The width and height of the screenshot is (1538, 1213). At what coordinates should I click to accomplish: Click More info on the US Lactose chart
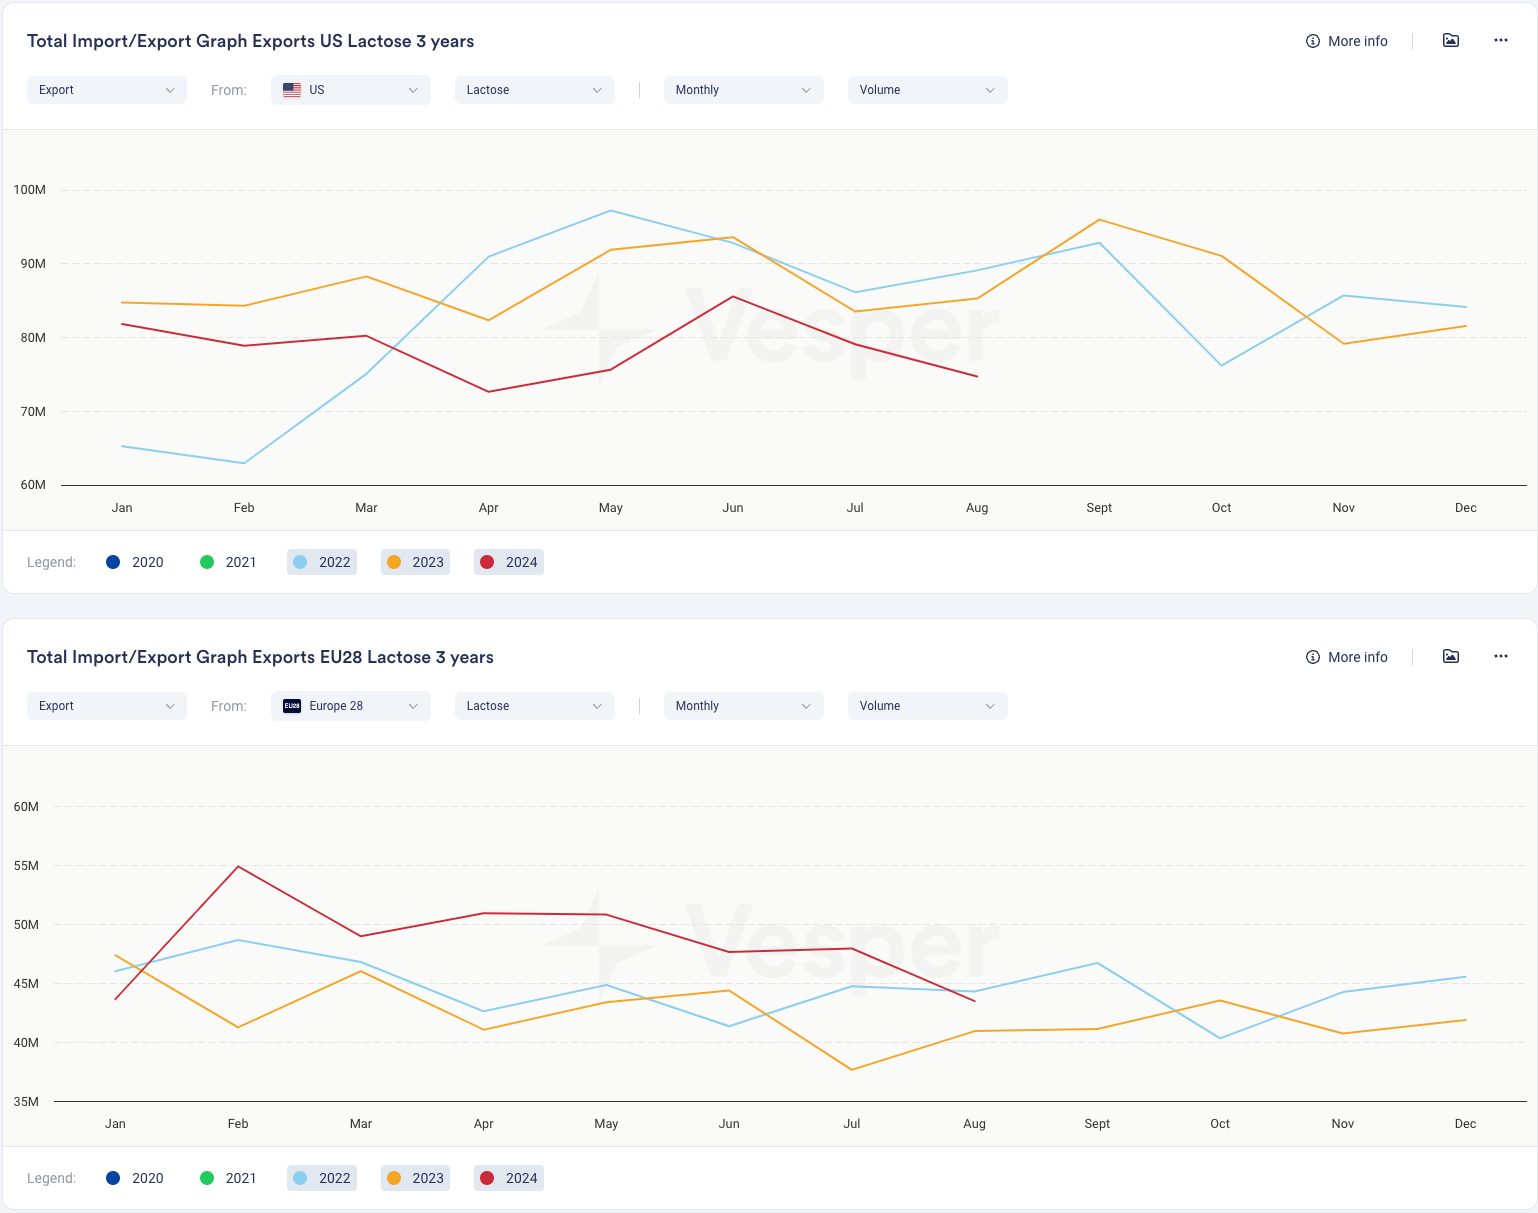pos(1357,41)
